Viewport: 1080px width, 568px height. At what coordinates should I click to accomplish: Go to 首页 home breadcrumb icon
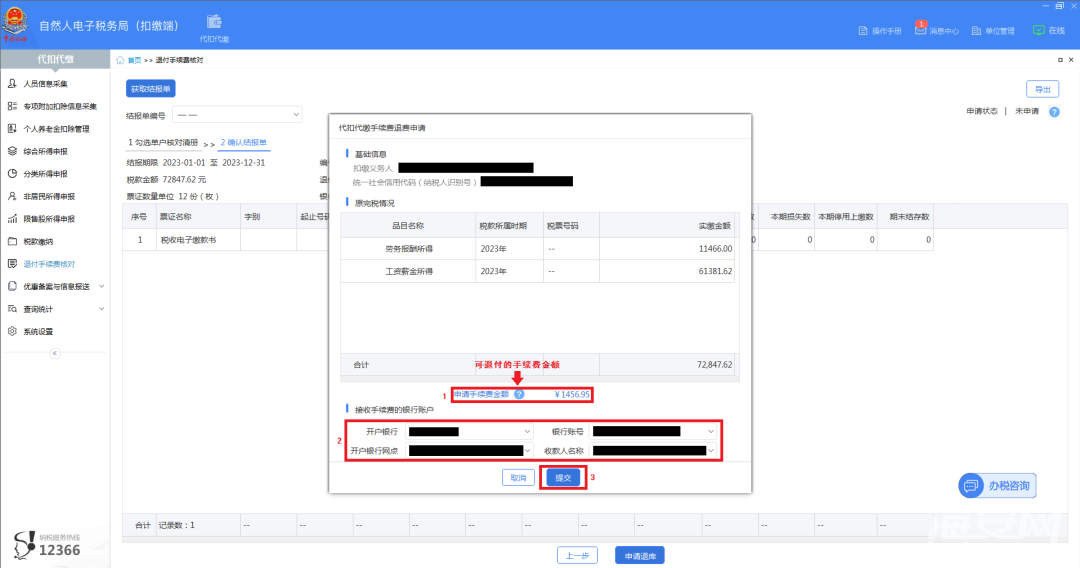click(x=121, y=60)
